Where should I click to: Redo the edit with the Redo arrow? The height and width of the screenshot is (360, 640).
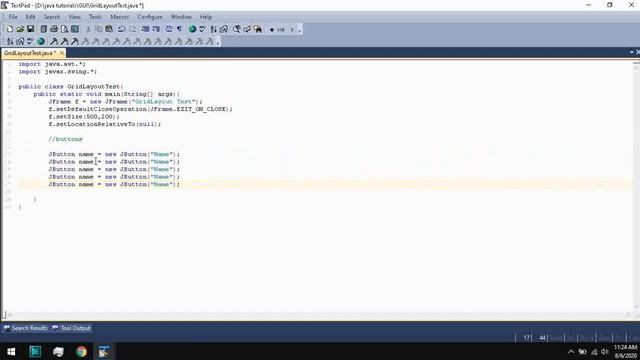click(132, 29)
